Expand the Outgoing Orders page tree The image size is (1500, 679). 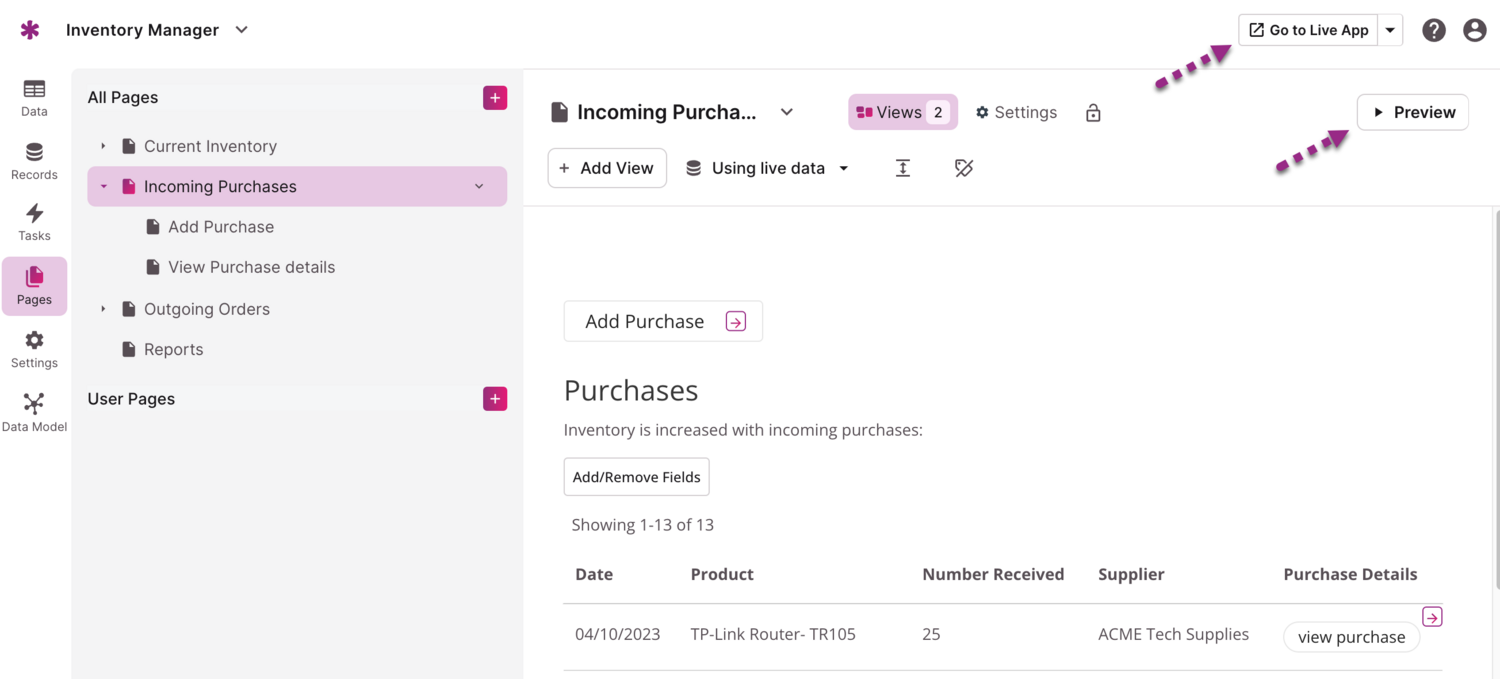pyautogui.click(x=103, y=309)
